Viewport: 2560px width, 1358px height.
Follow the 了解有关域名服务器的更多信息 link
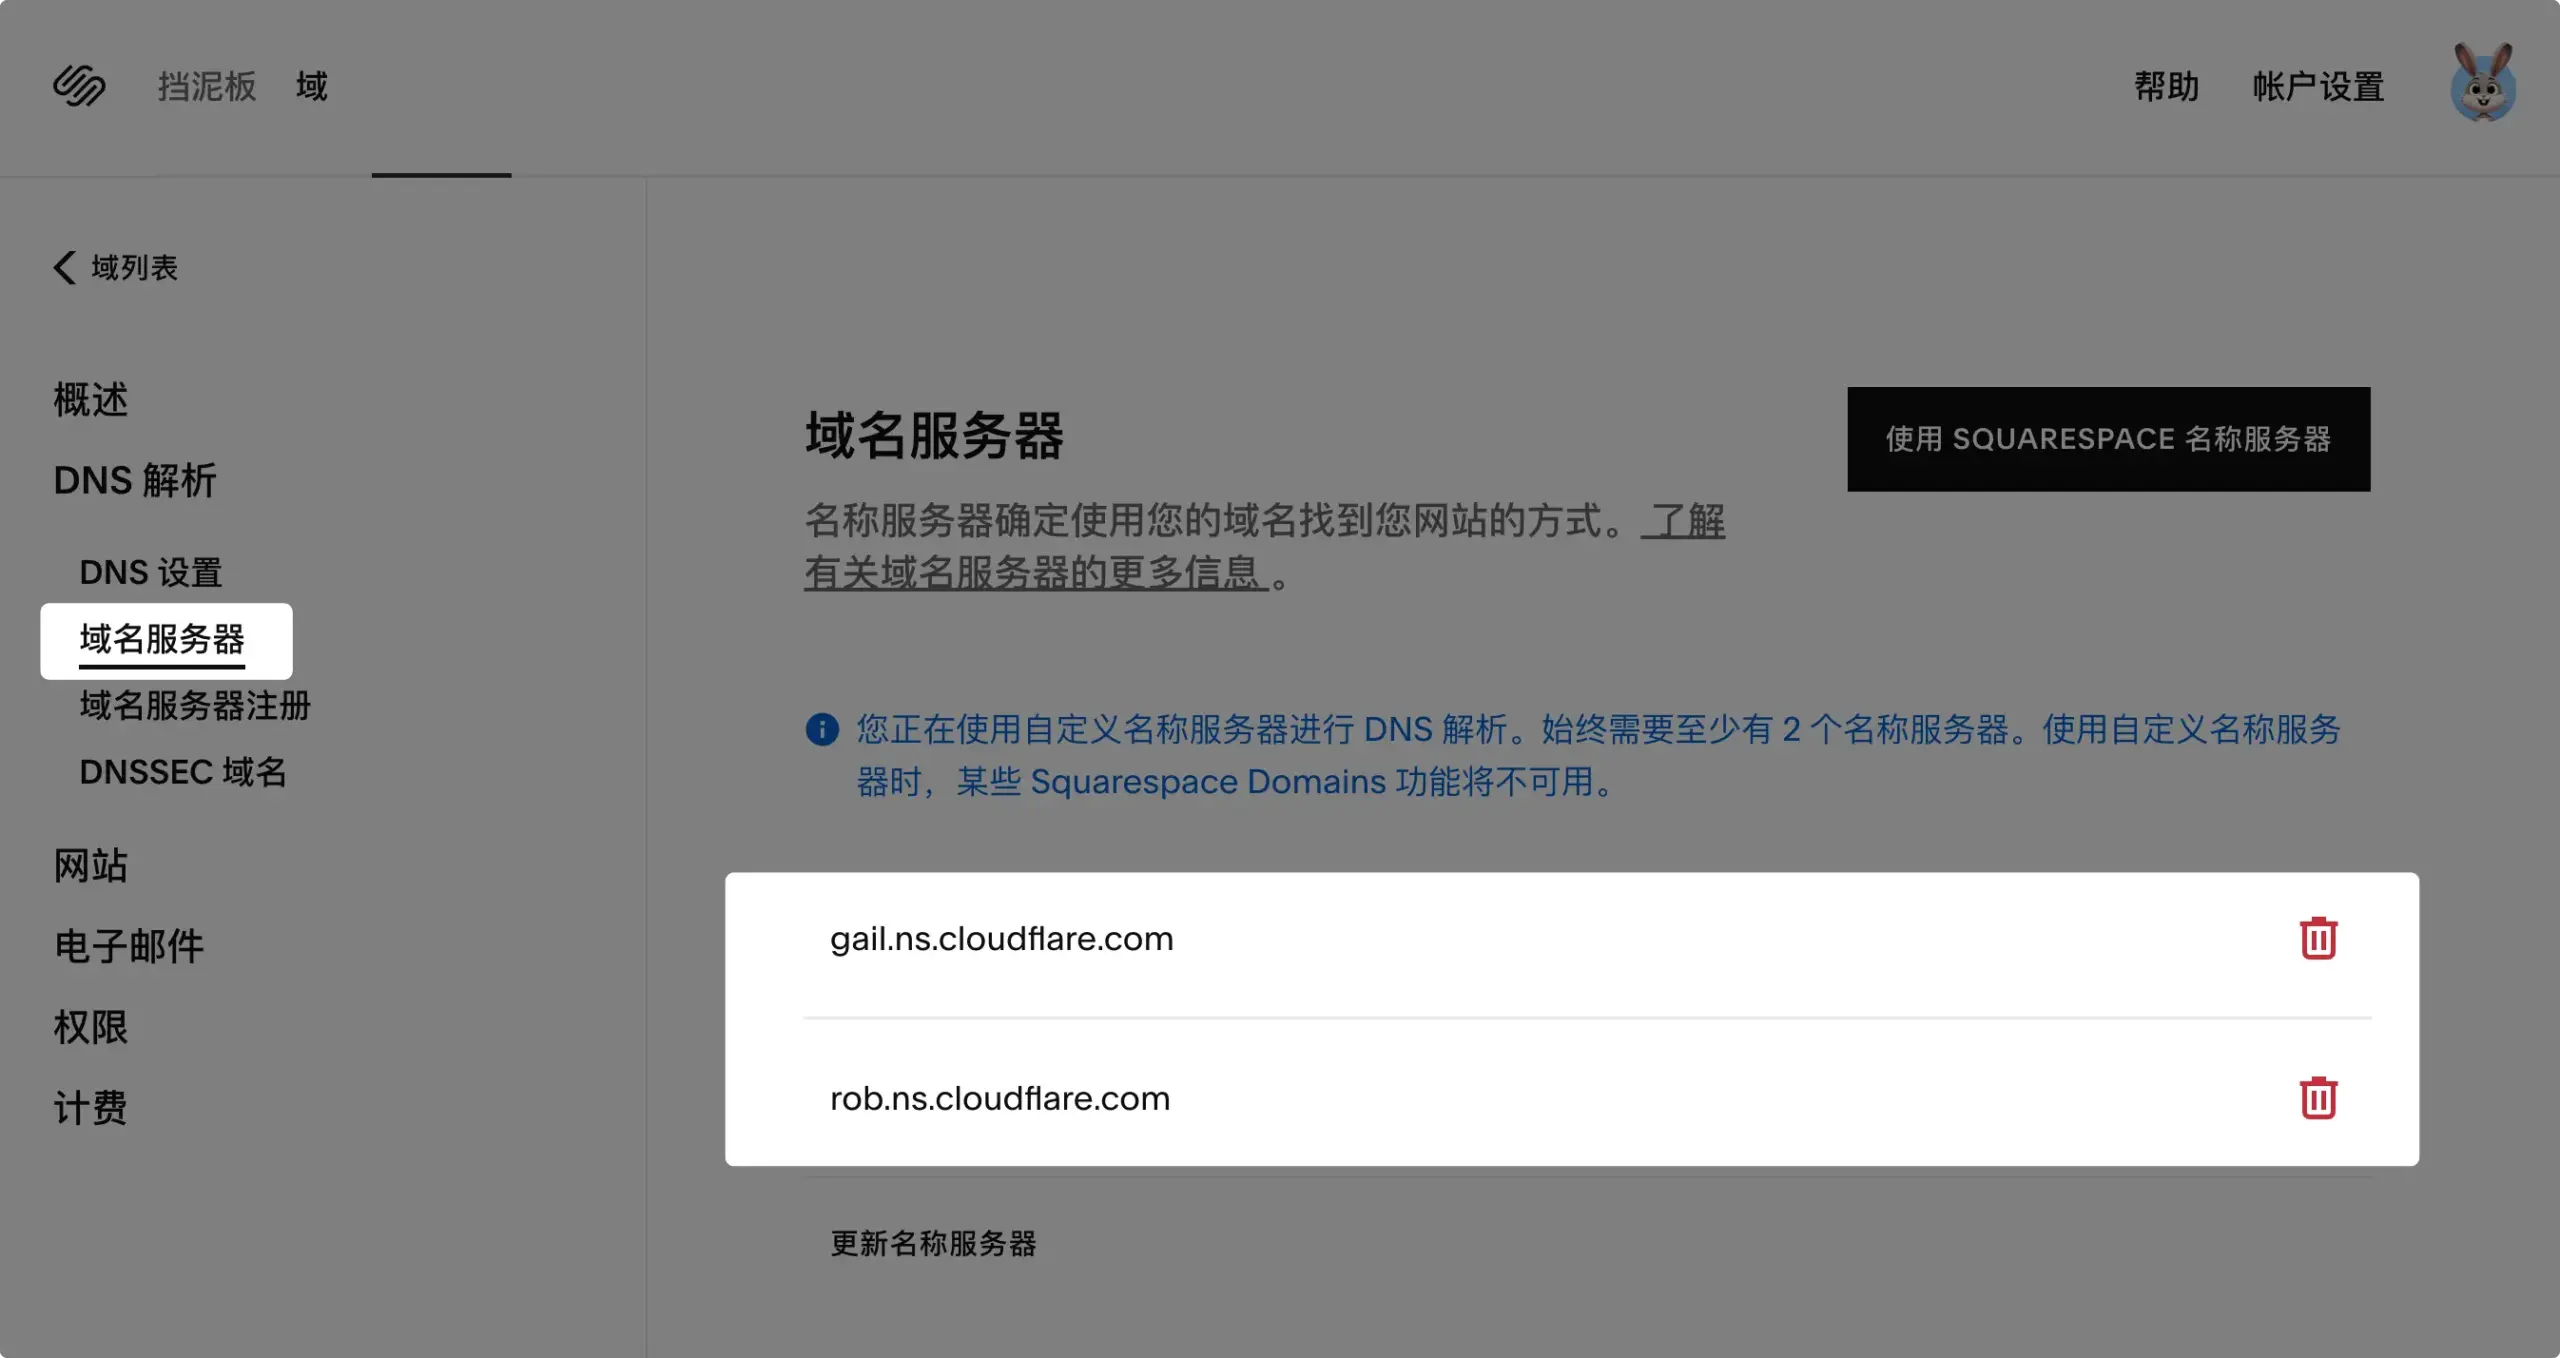point(1036,572)
